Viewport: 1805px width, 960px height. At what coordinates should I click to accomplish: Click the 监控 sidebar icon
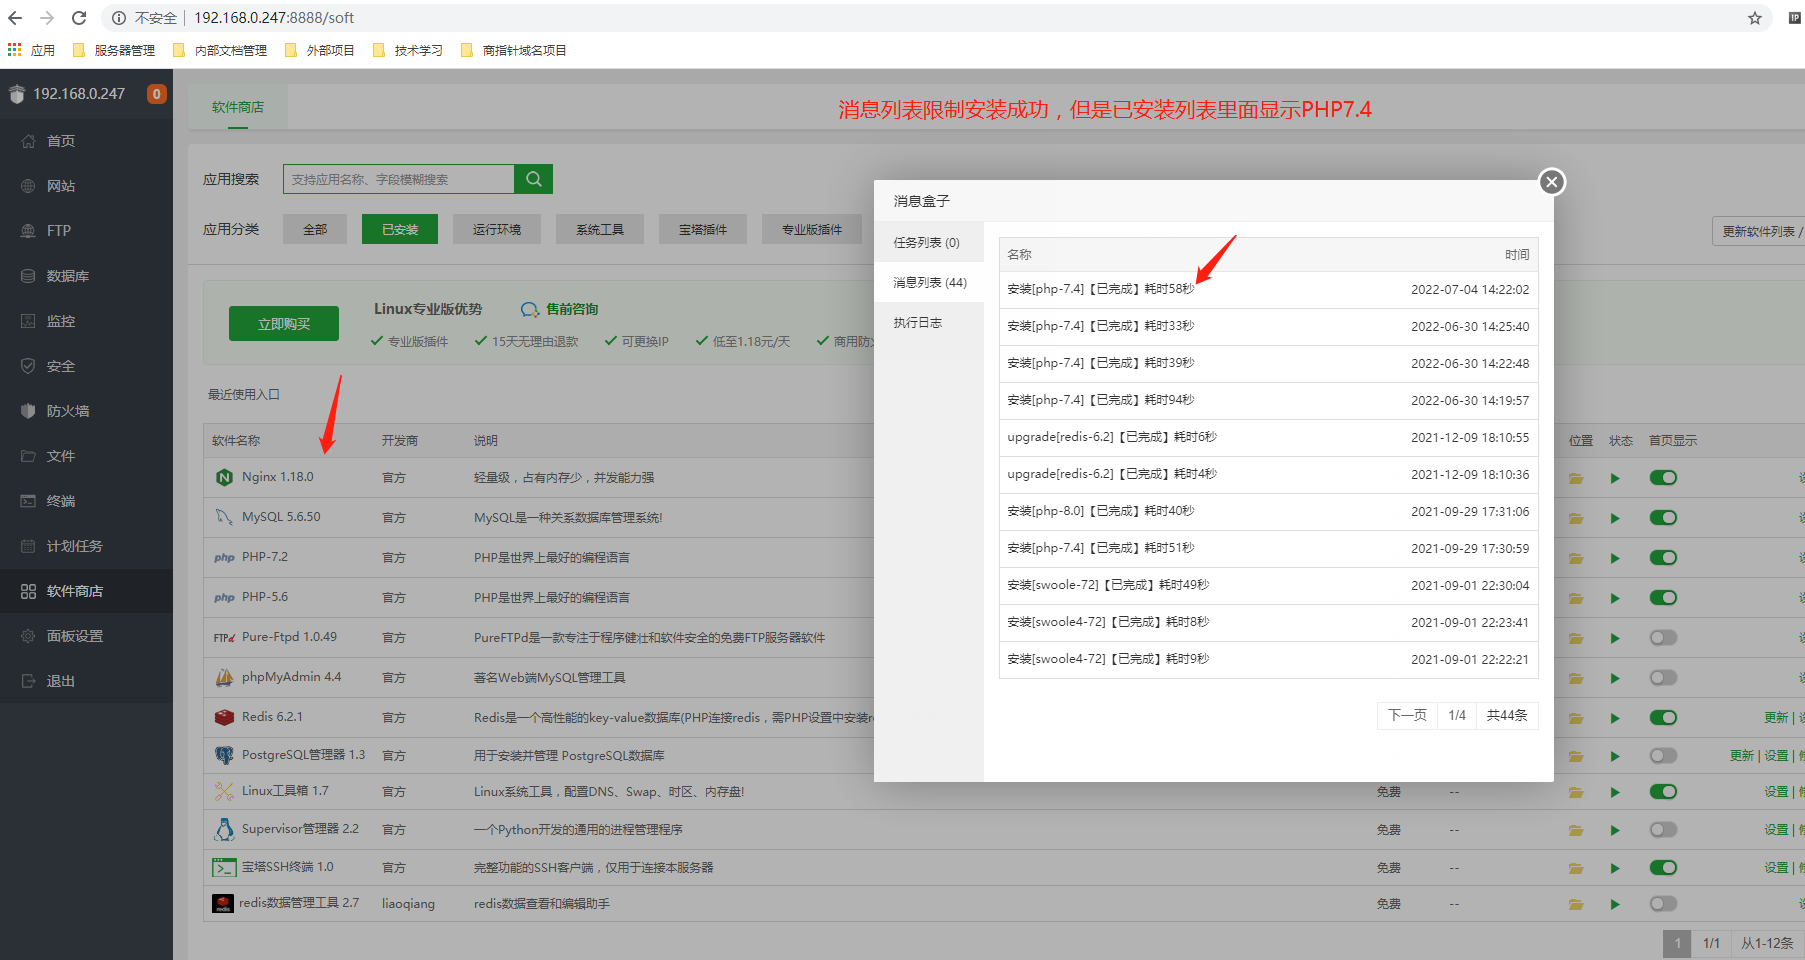(x=28, y=321)
